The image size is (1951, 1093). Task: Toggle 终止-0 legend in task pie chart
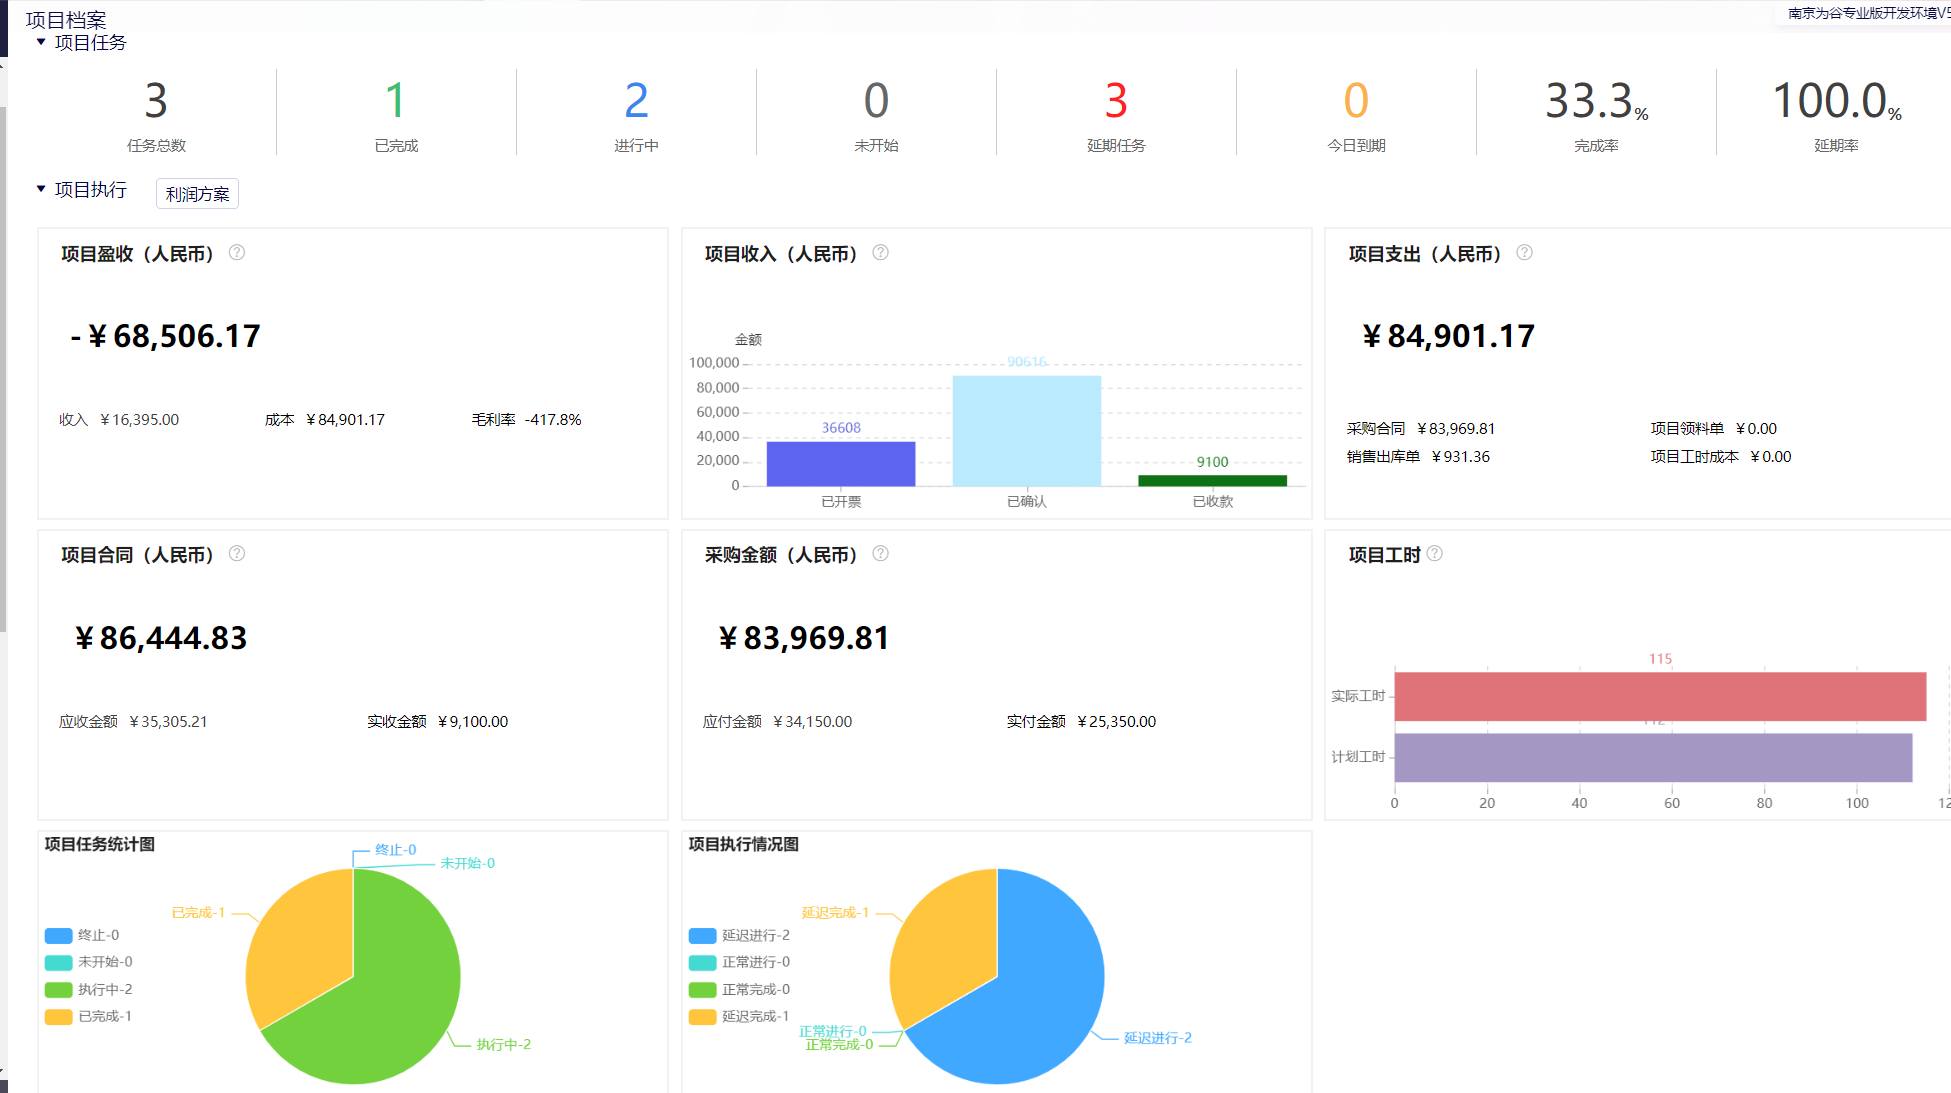click(82, 935)
